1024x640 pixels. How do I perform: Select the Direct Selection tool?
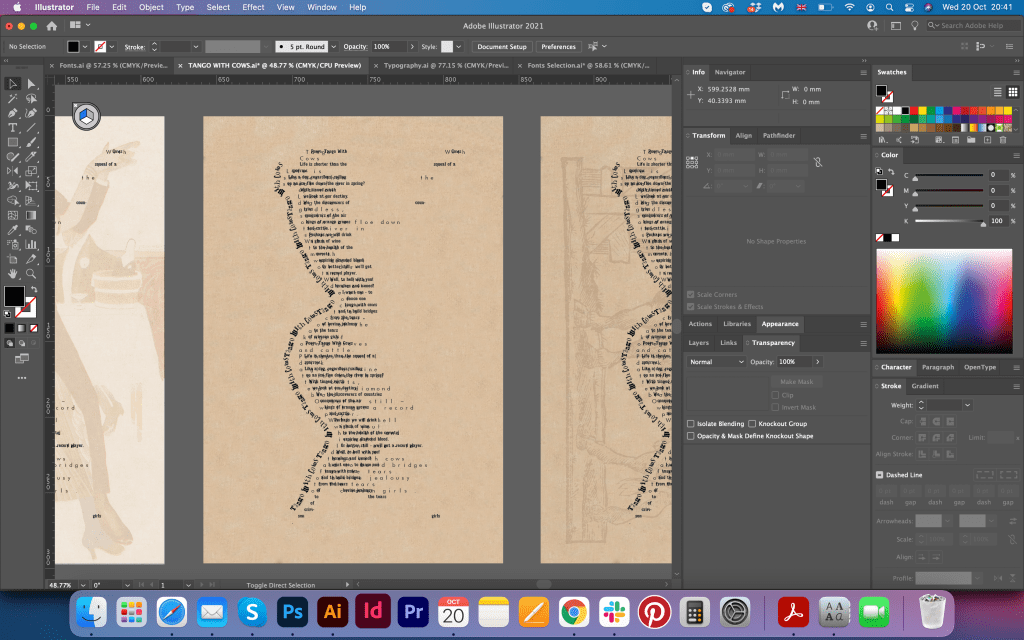click(32, 84)
